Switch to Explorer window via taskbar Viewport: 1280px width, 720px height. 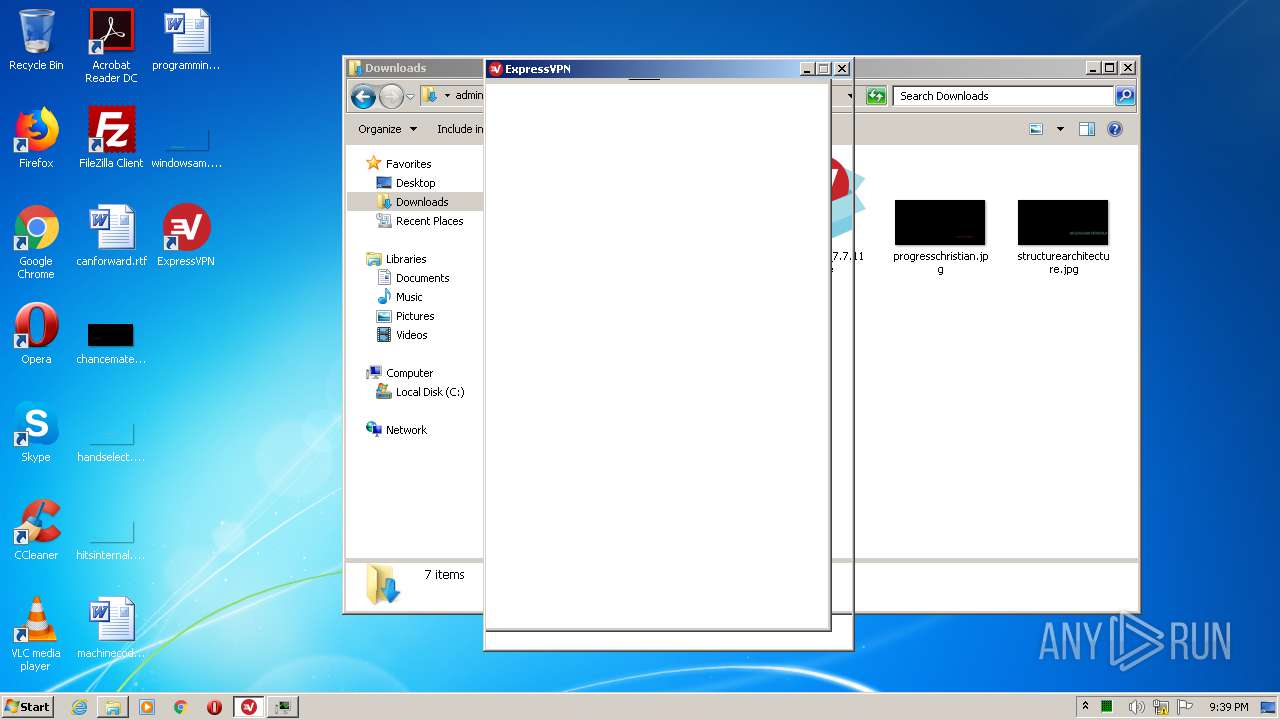click(113, 707)
